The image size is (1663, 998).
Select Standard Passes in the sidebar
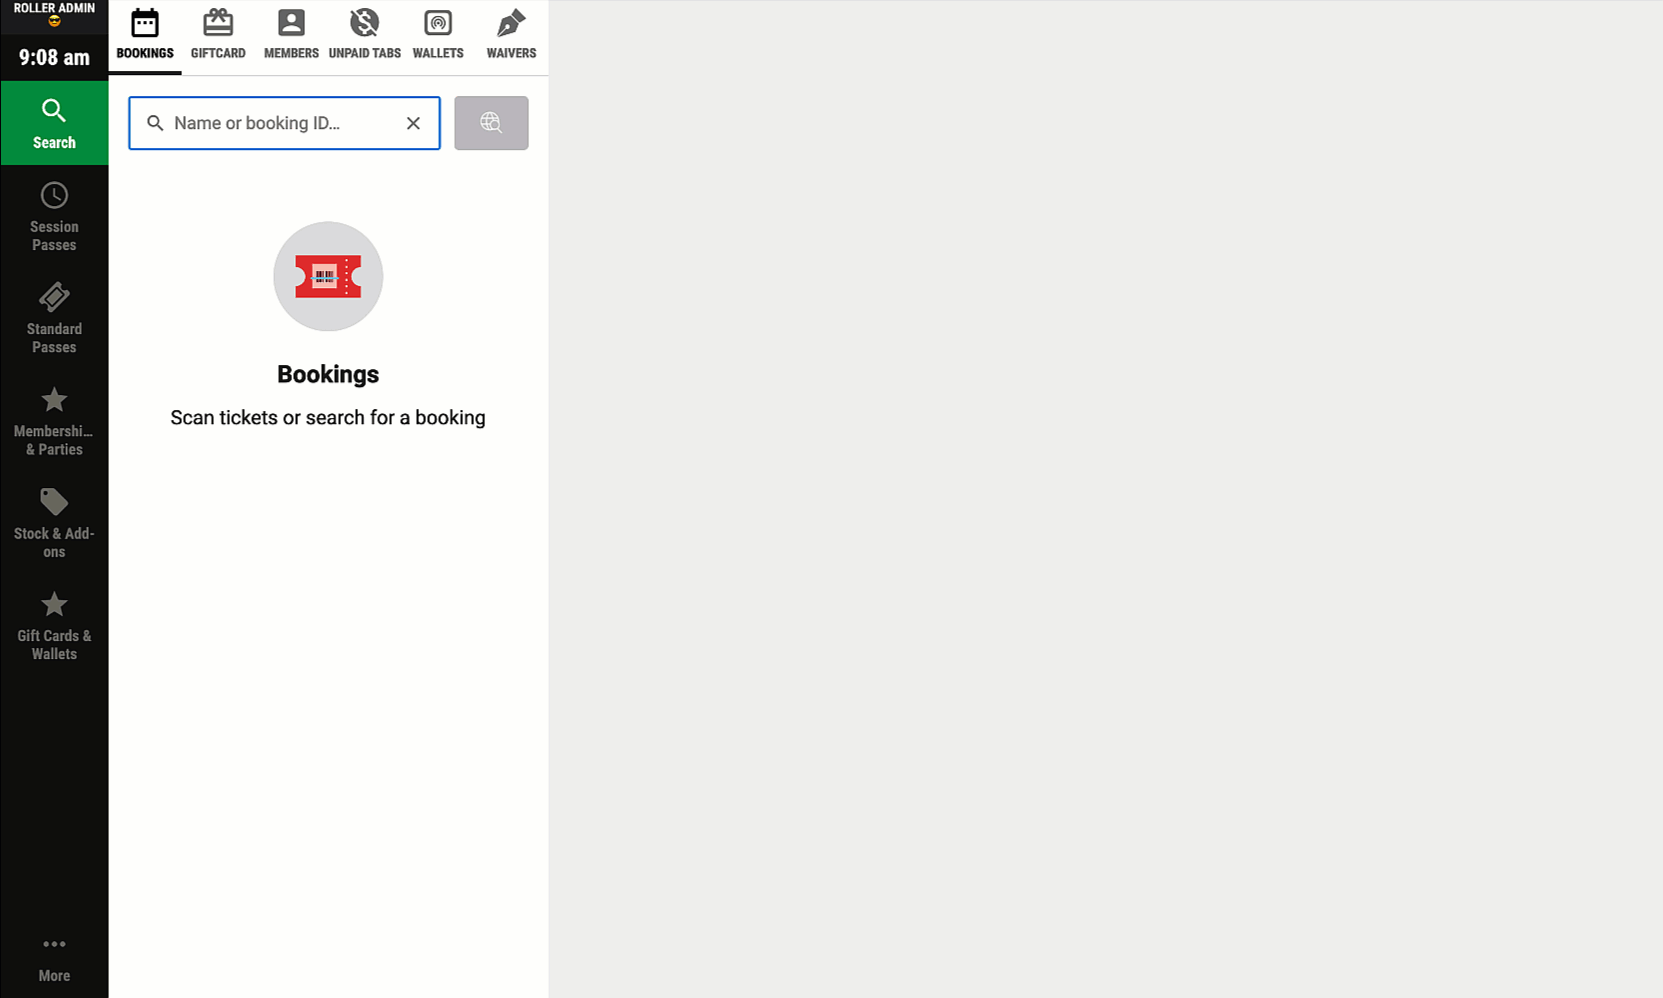[54, 318]
